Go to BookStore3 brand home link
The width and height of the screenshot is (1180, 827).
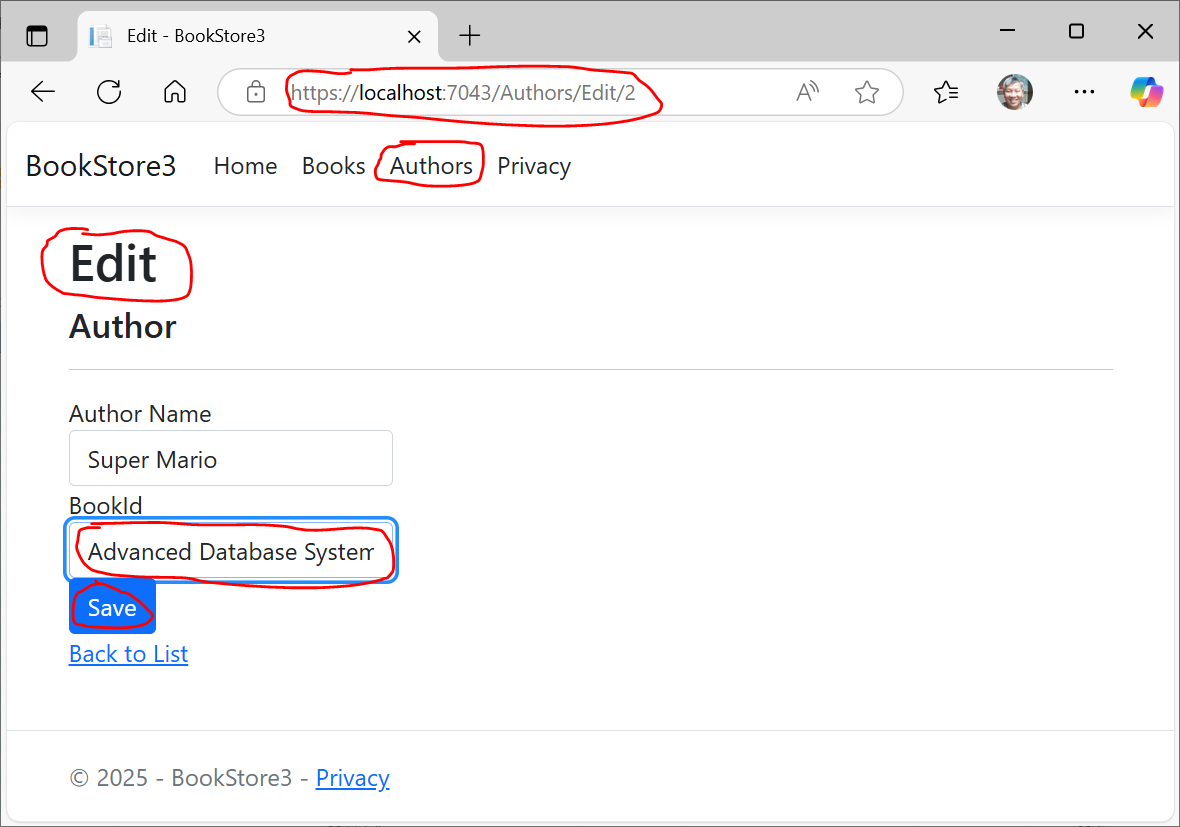click(x=101, y=166)
